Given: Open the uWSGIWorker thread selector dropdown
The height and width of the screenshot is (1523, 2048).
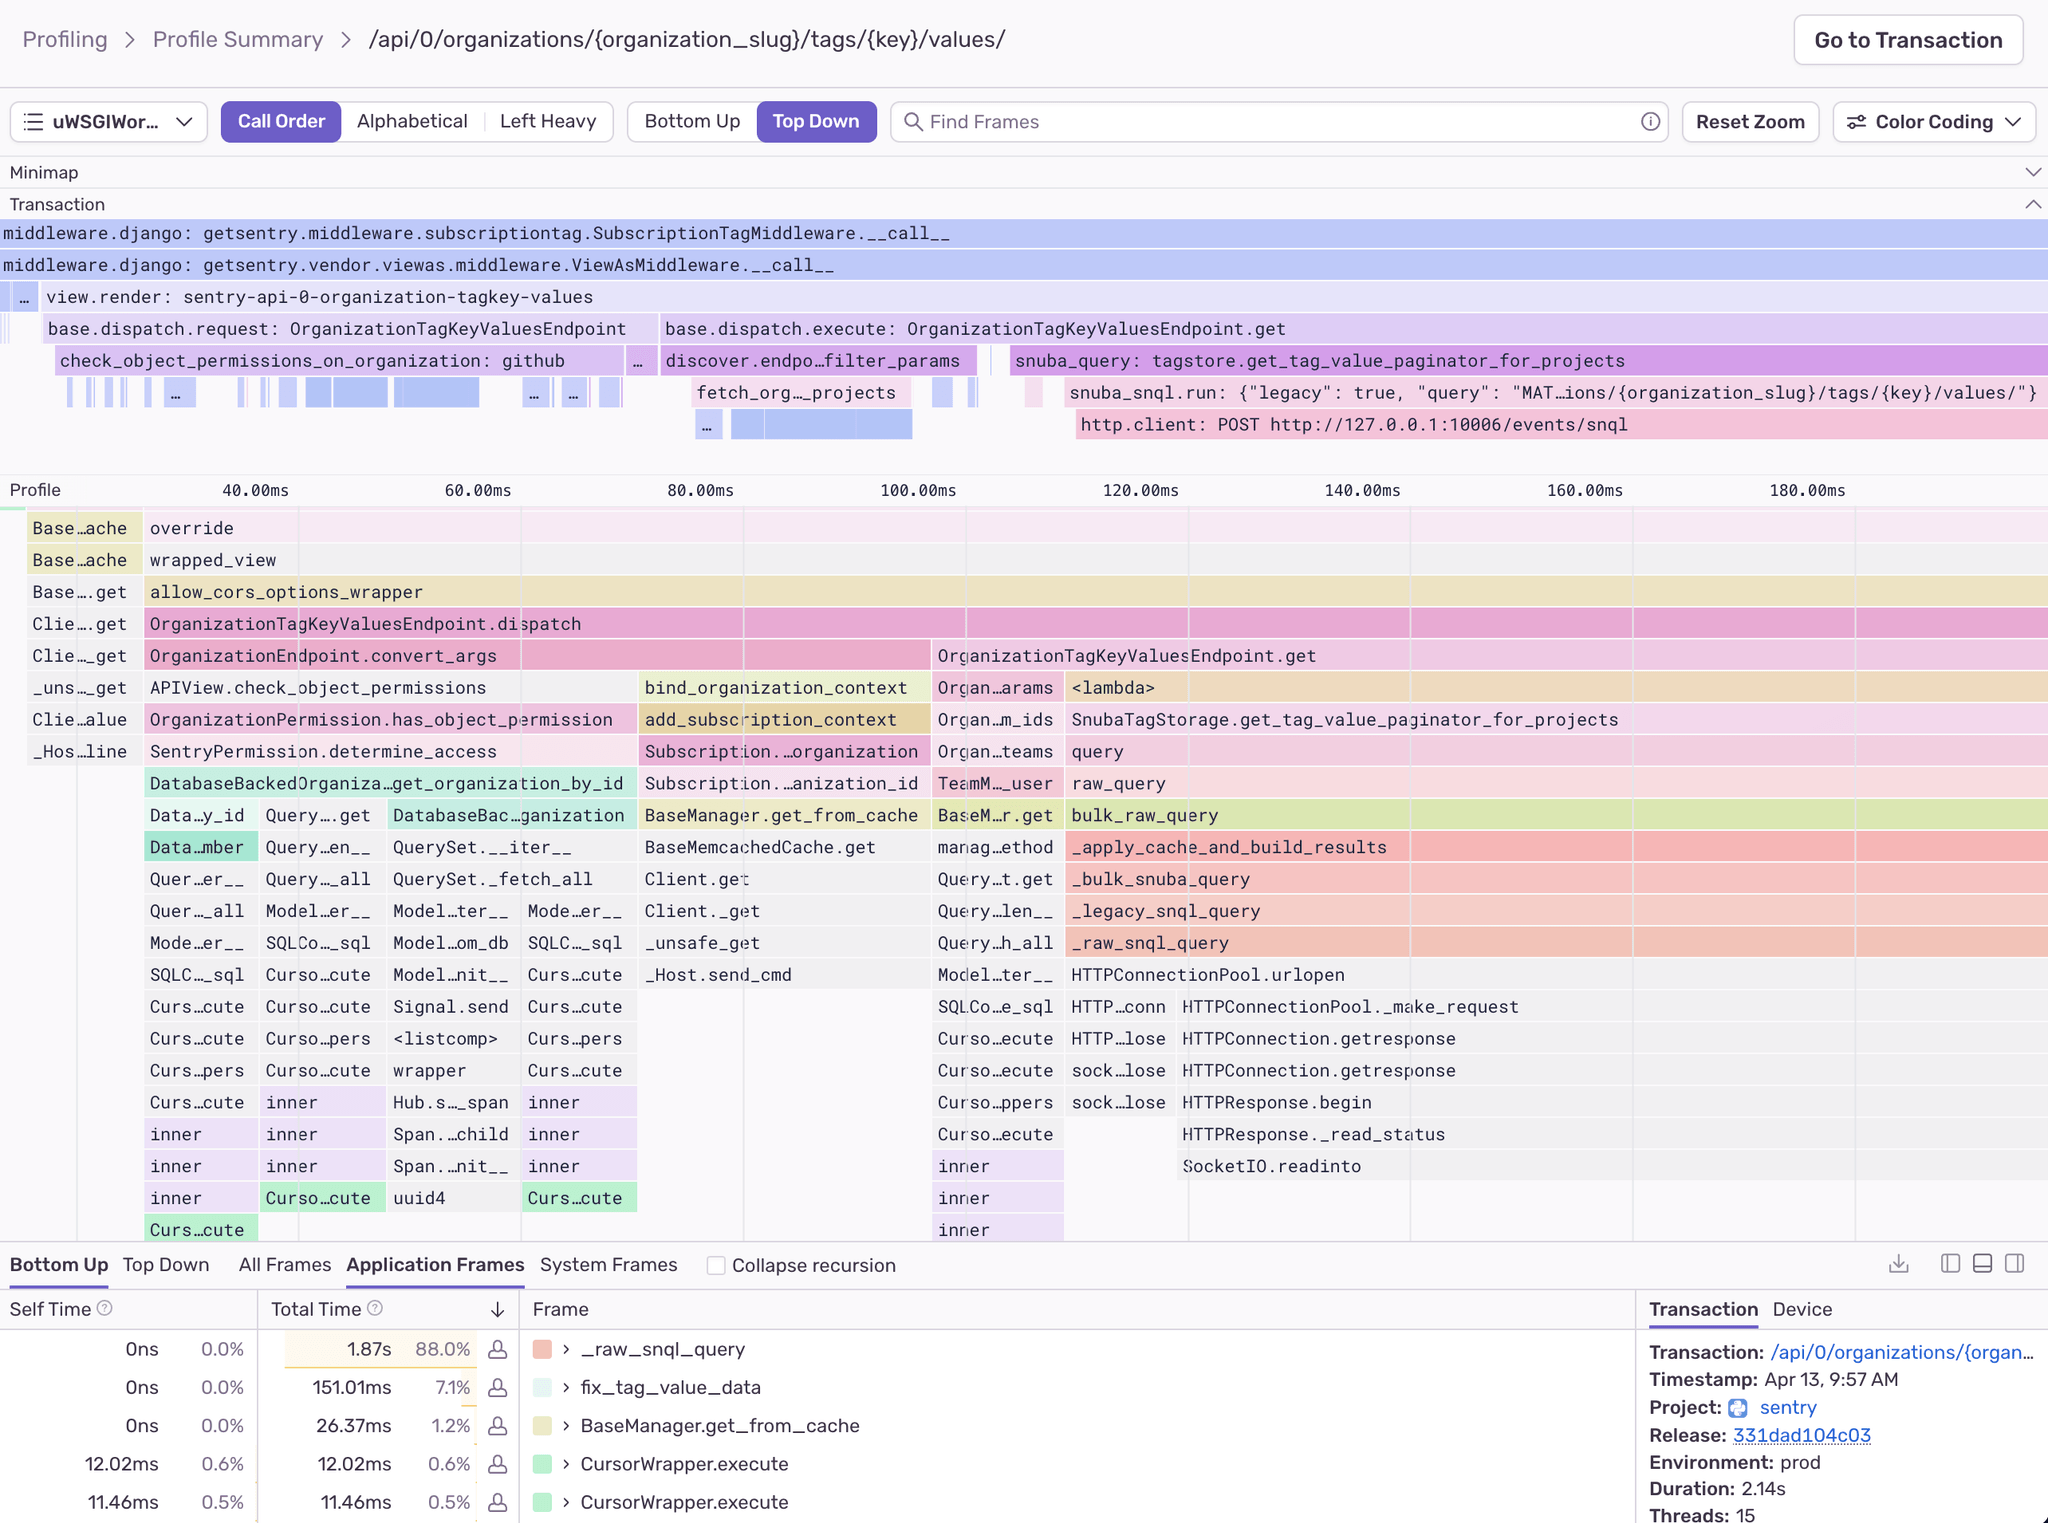Looking at the screenshot, I should coord(108,121).
